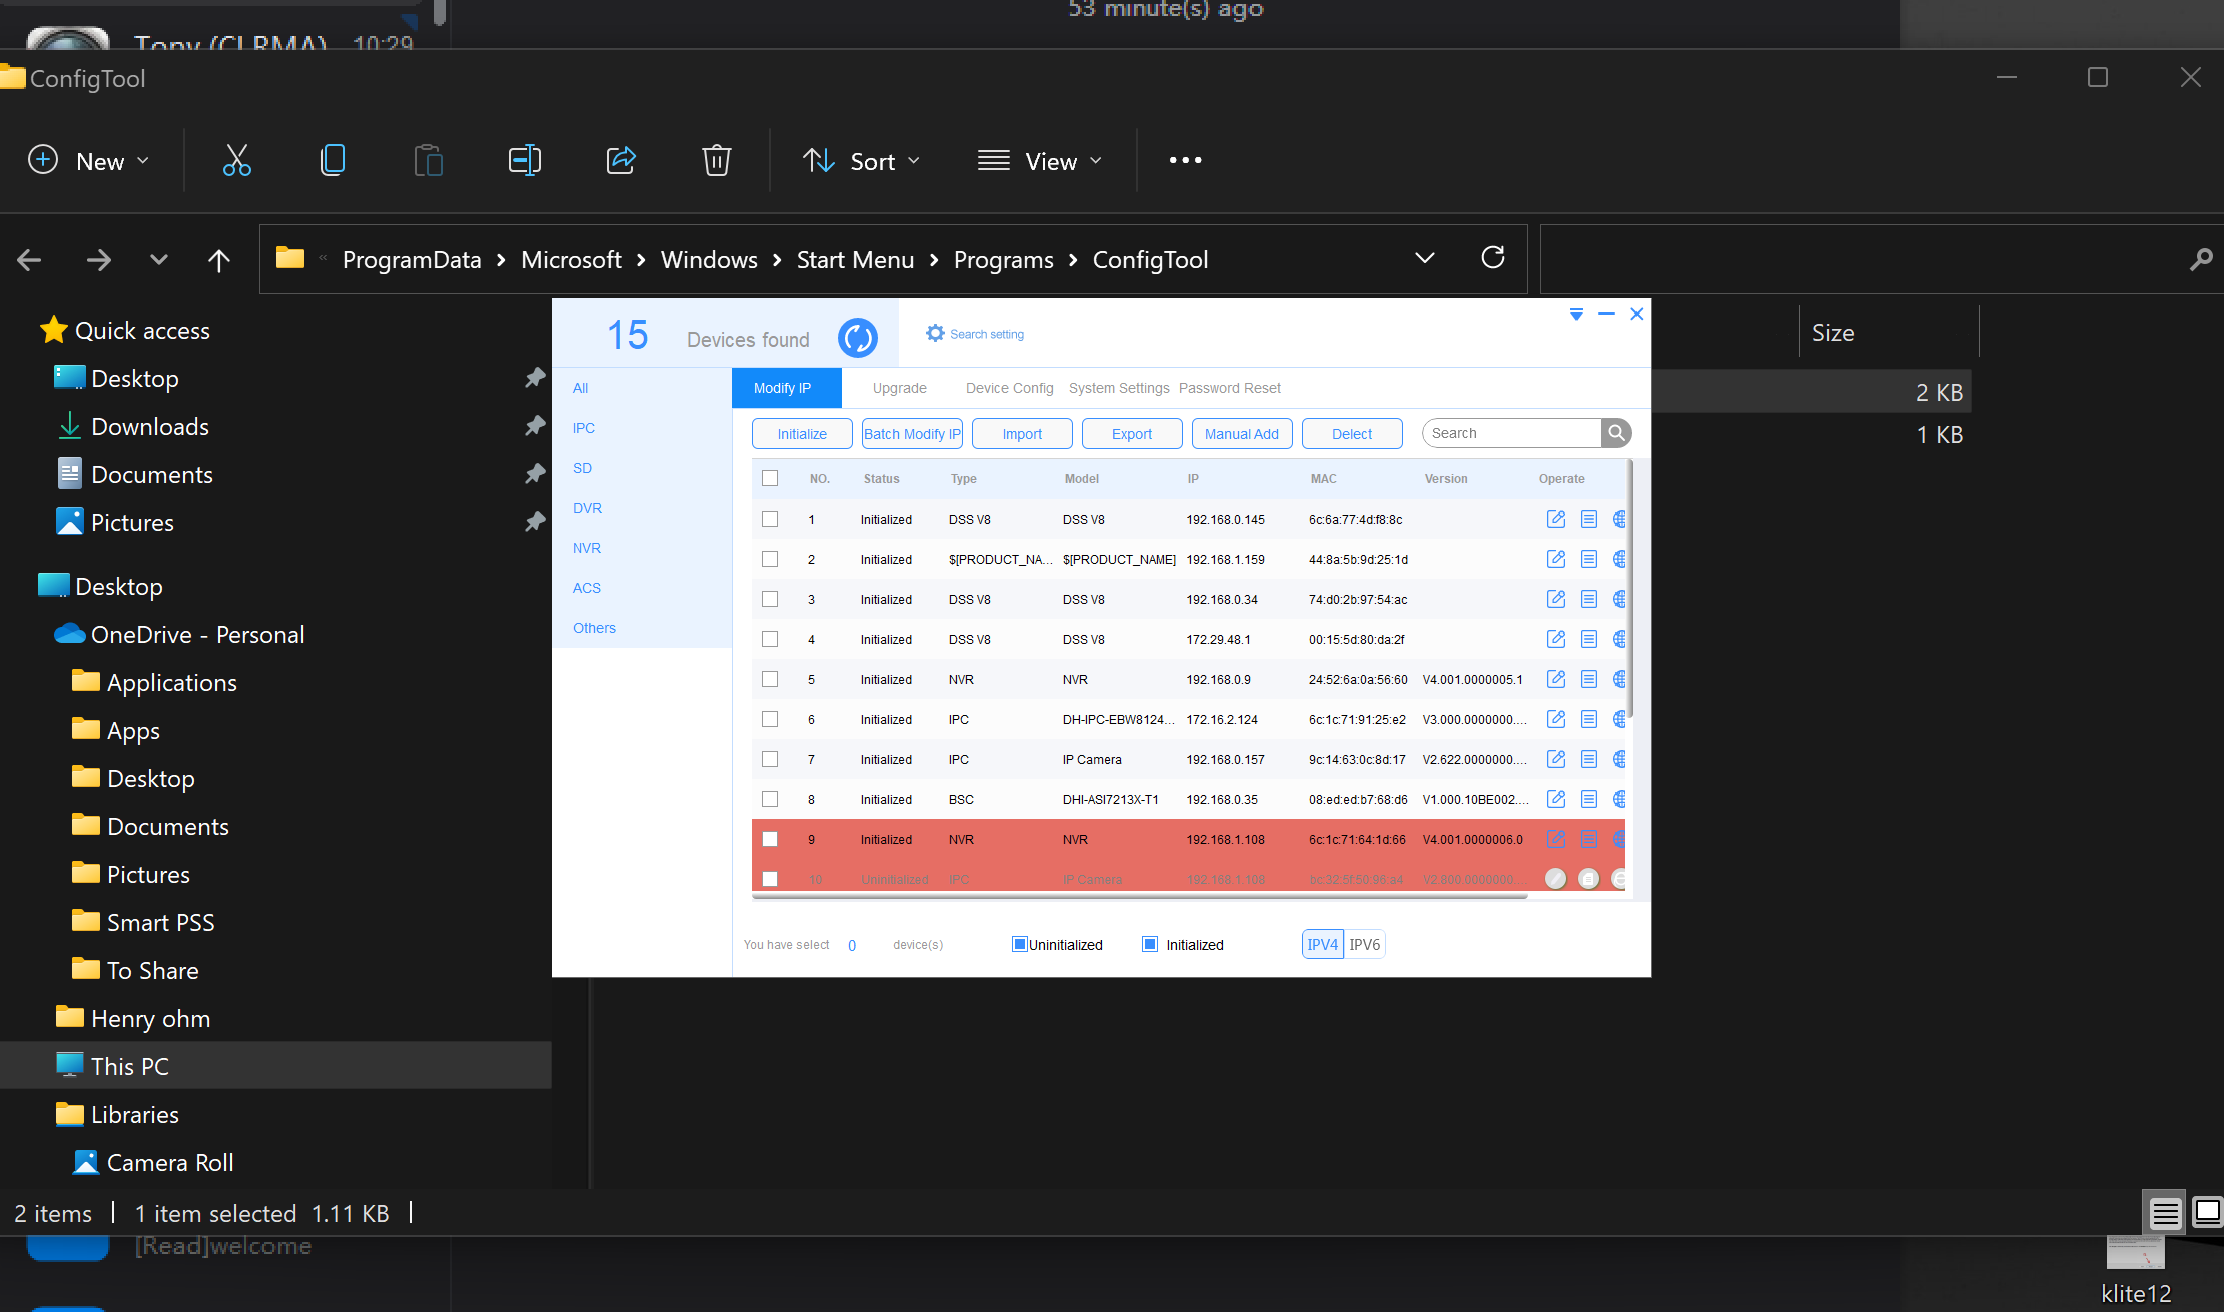Screen dimensions: 2224x1312
Task: Click the refresh devices icon next to Devices found
Action: (x=858, y=337)
